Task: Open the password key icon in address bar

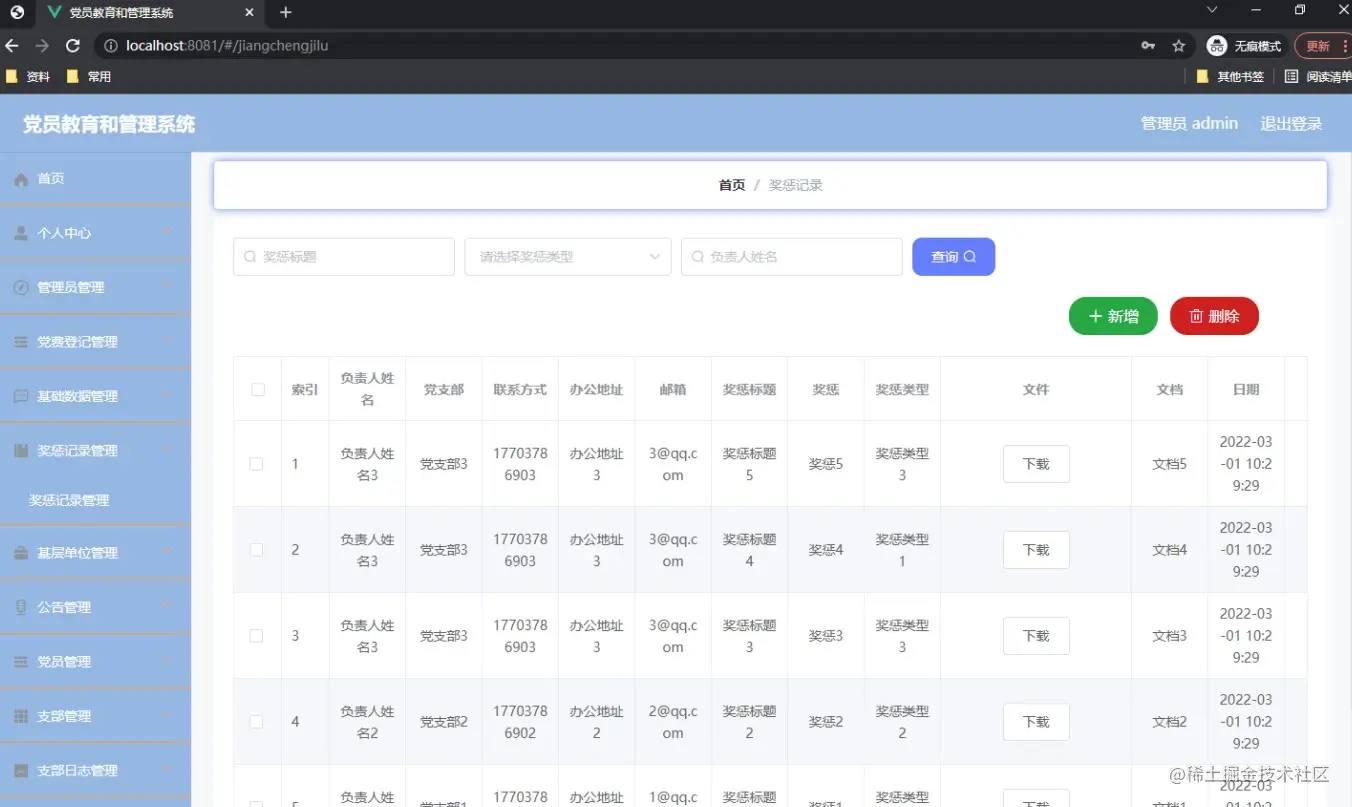Action: click(1148, 46)
